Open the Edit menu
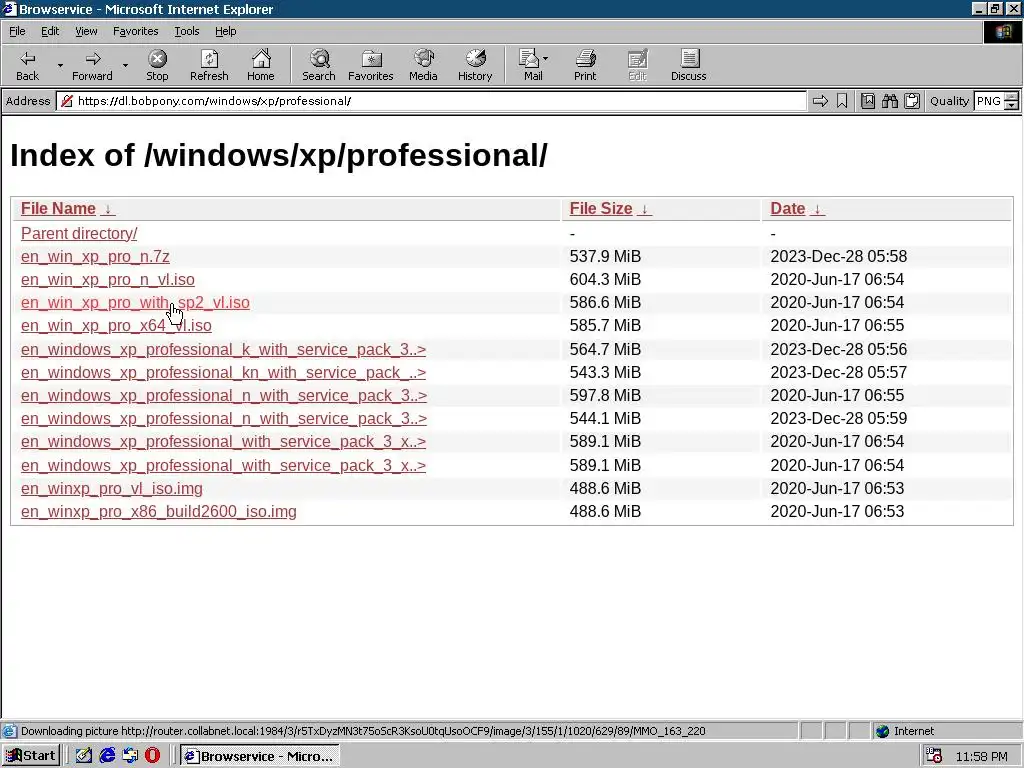This screenshot has width=1024, height=768. click(x=50, y=31)
